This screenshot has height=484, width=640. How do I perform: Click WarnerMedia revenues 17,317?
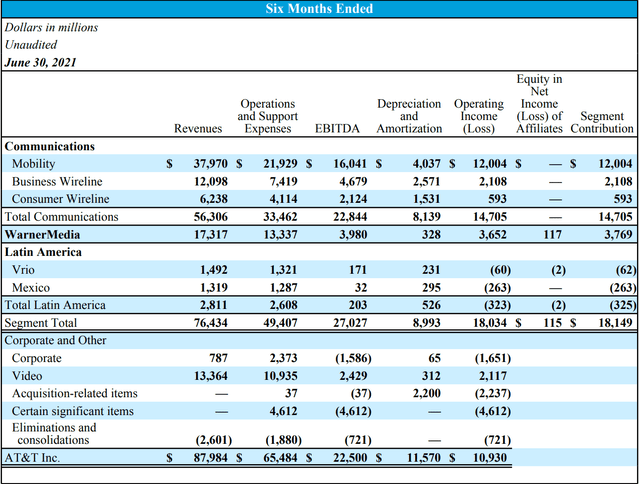coord(210,235)
